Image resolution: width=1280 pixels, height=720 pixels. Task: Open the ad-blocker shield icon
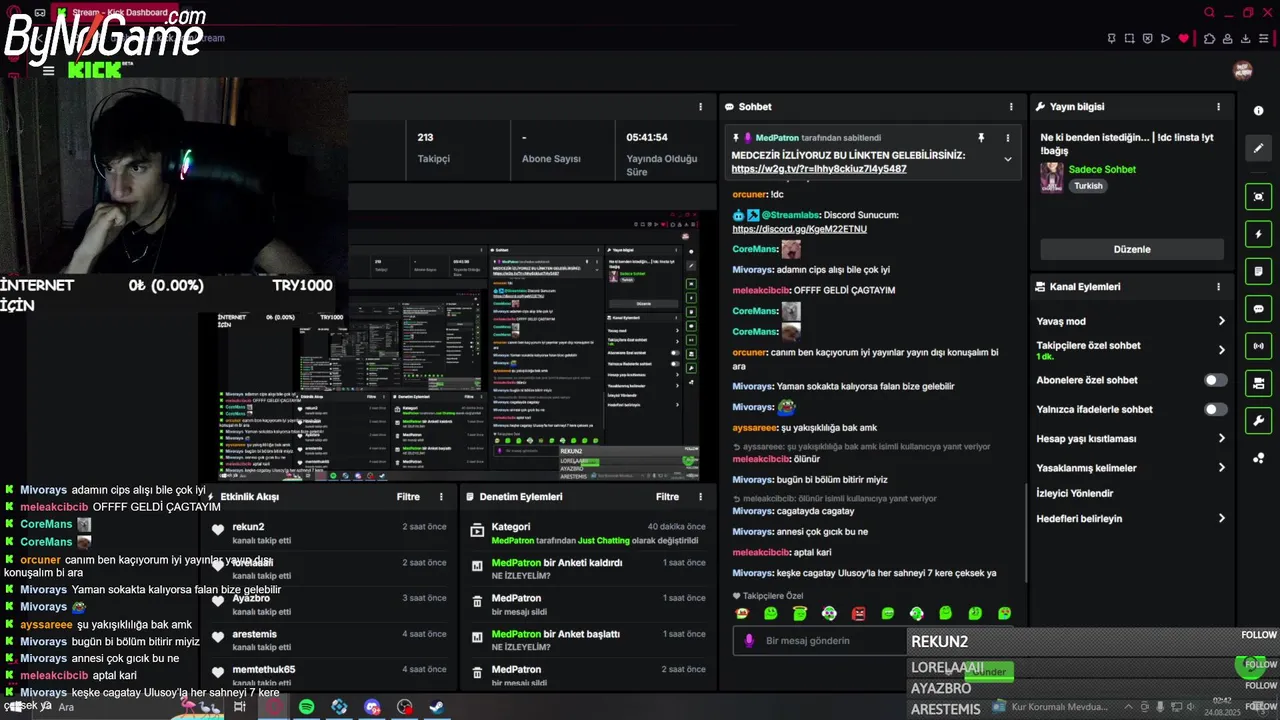point(1147,38)
